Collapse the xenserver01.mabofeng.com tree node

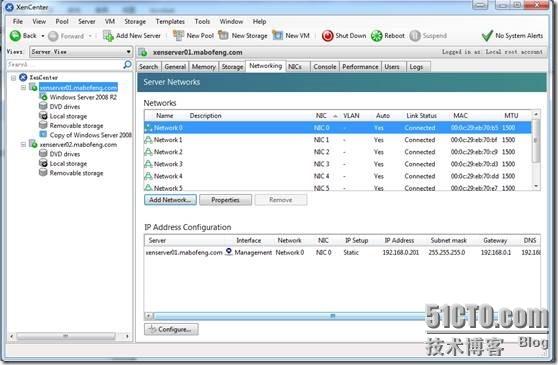(23, 87)
